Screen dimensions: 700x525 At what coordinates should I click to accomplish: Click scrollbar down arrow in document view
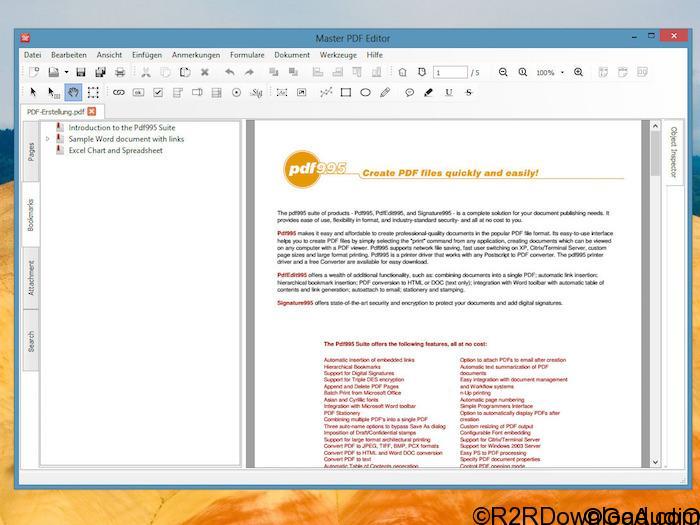pos(655,462)
